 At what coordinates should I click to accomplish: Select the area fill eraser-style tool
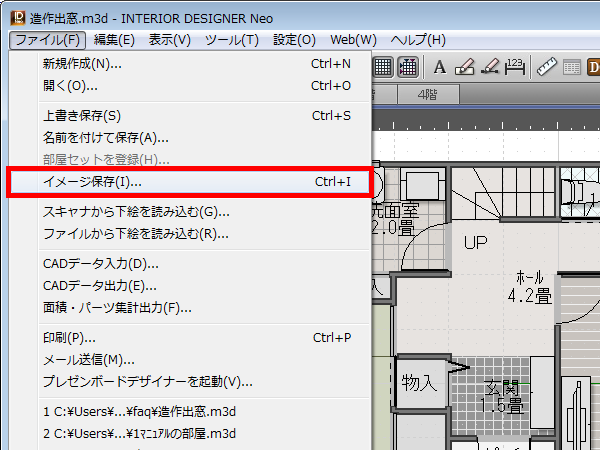465,67
